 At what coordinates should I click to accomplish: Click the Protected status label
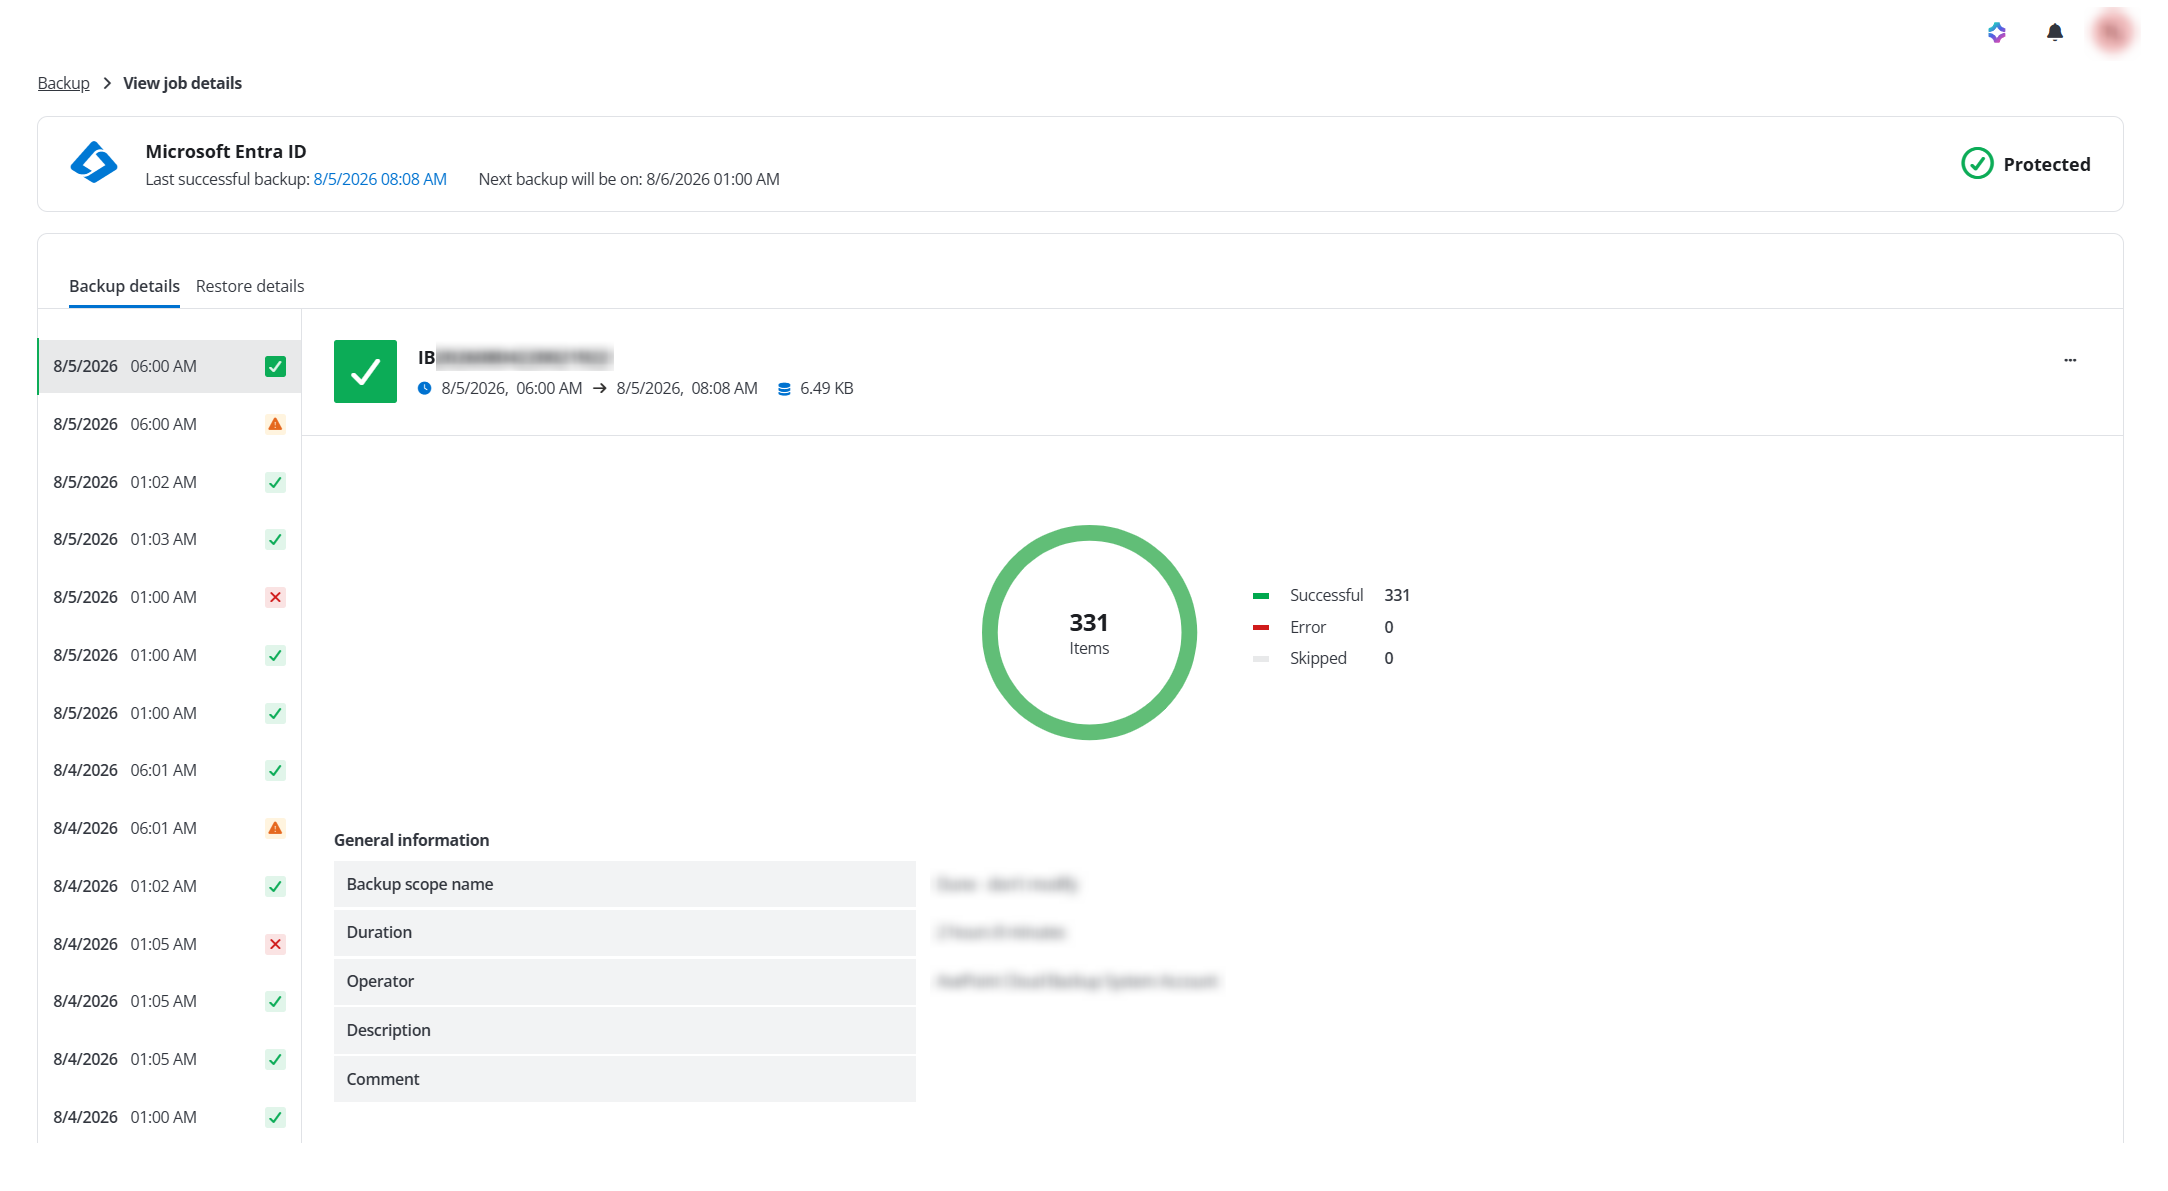pos(2046,165)
